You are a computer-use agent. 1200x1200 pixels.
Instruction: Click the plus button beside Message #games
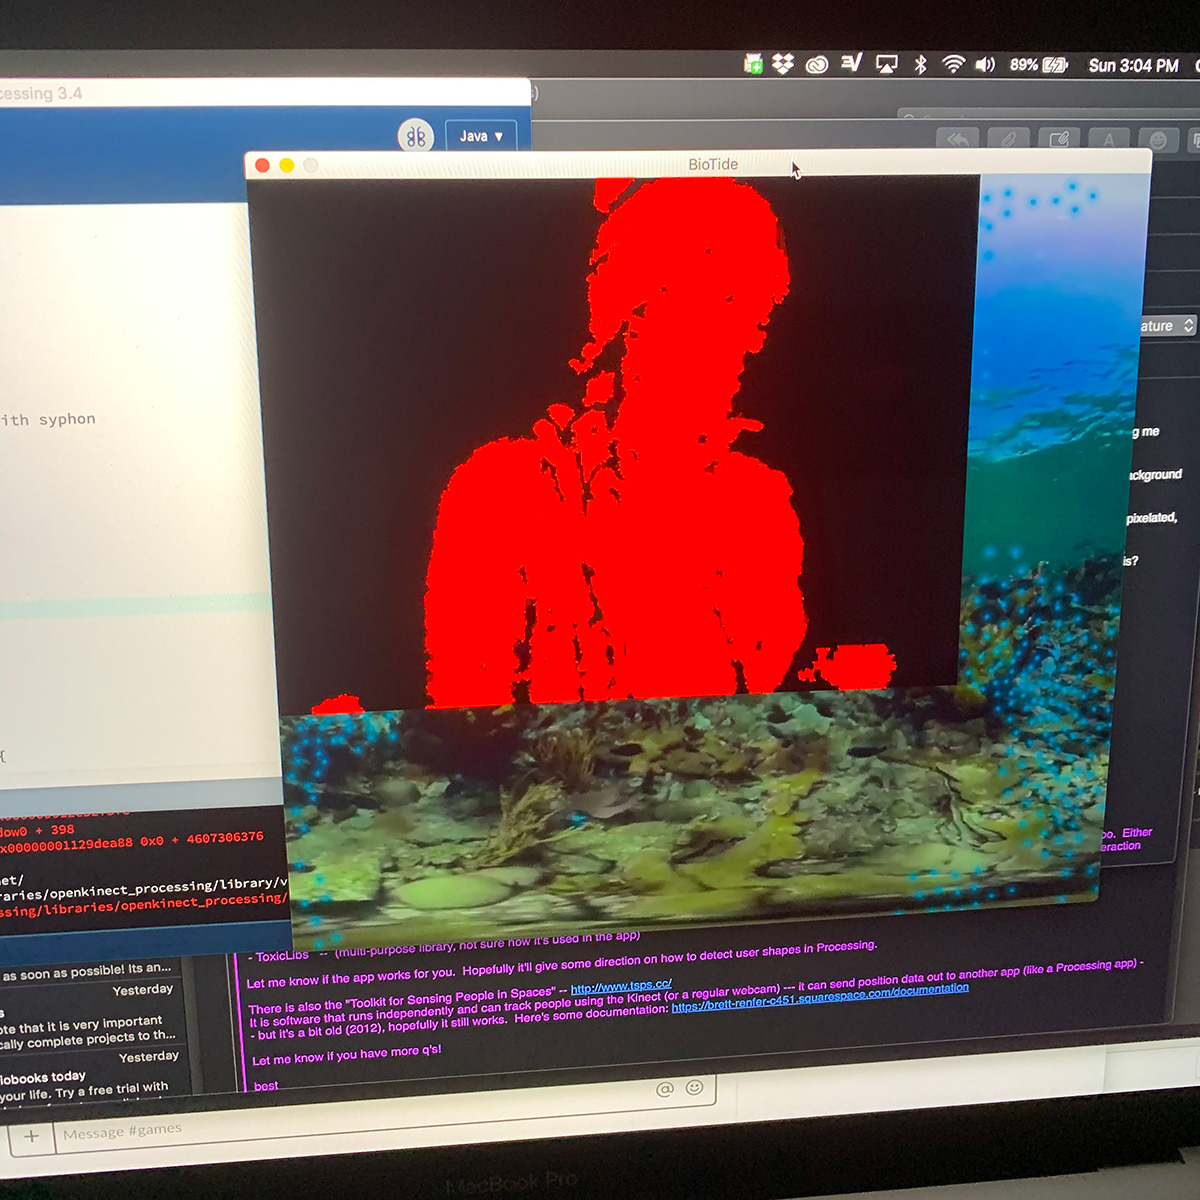coord(31,1136)
